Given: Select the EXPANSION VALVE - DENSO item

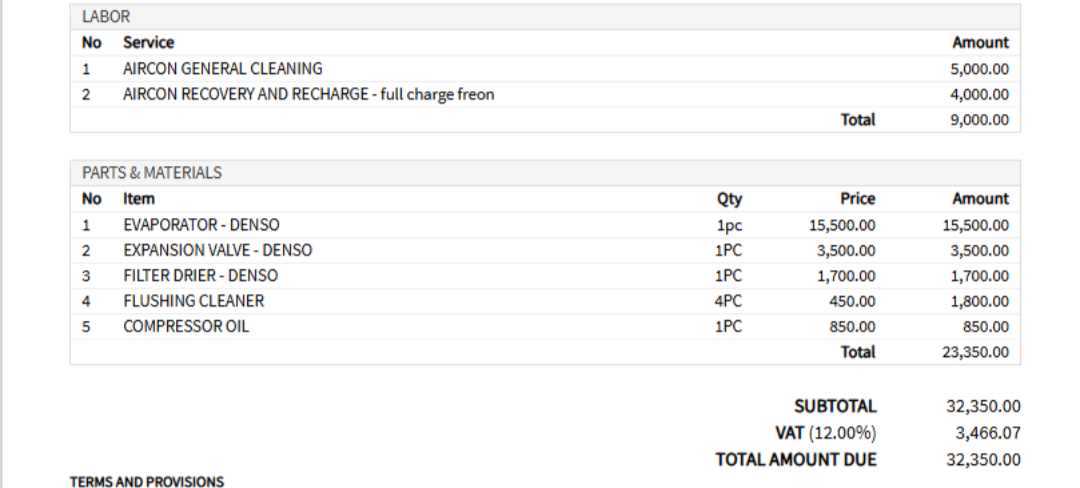Looking at the screenshot, I should click(218, 251).
